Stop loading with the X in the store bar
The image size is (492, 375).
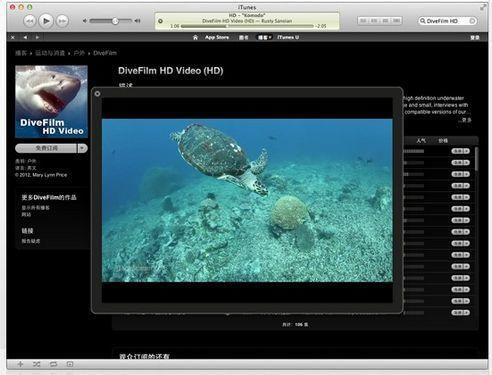click(13, 37)
